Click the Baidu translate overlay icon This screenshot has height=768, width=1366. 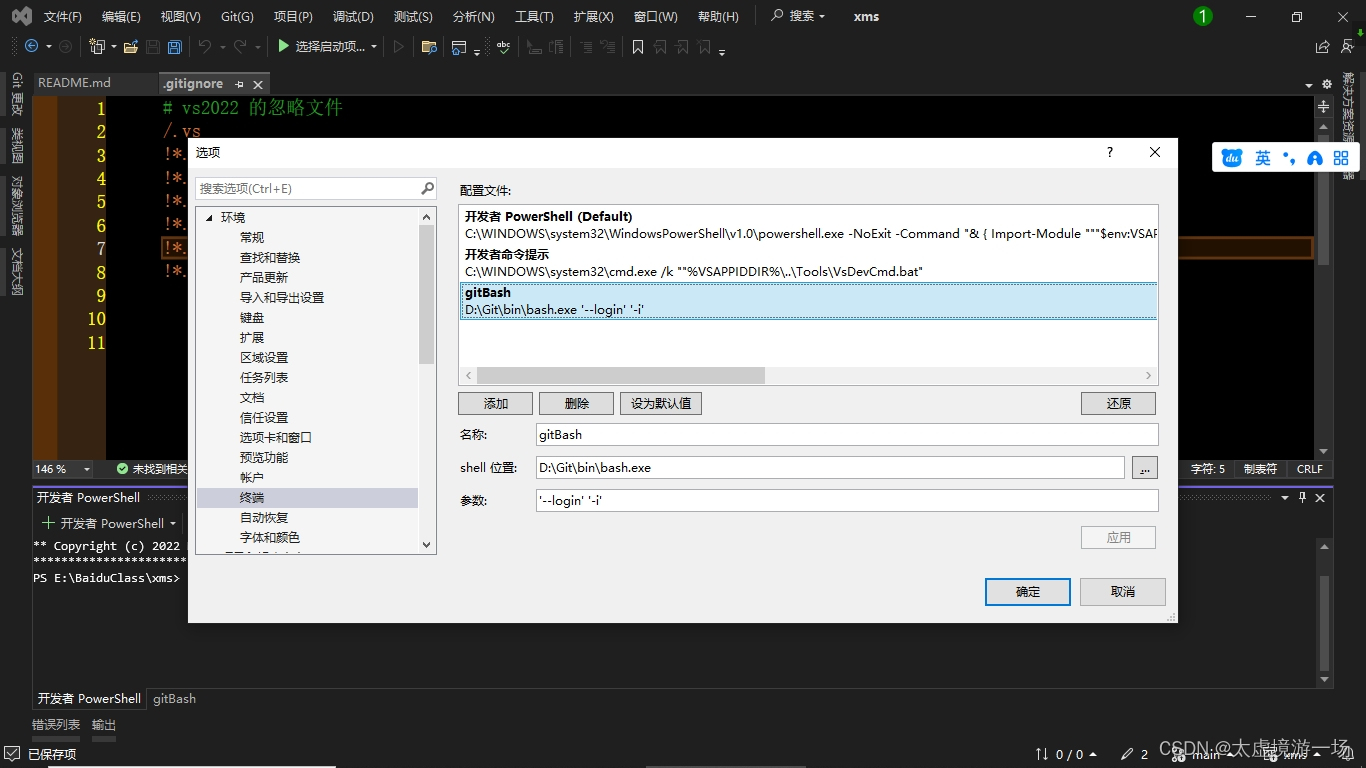click(1232, 157)
